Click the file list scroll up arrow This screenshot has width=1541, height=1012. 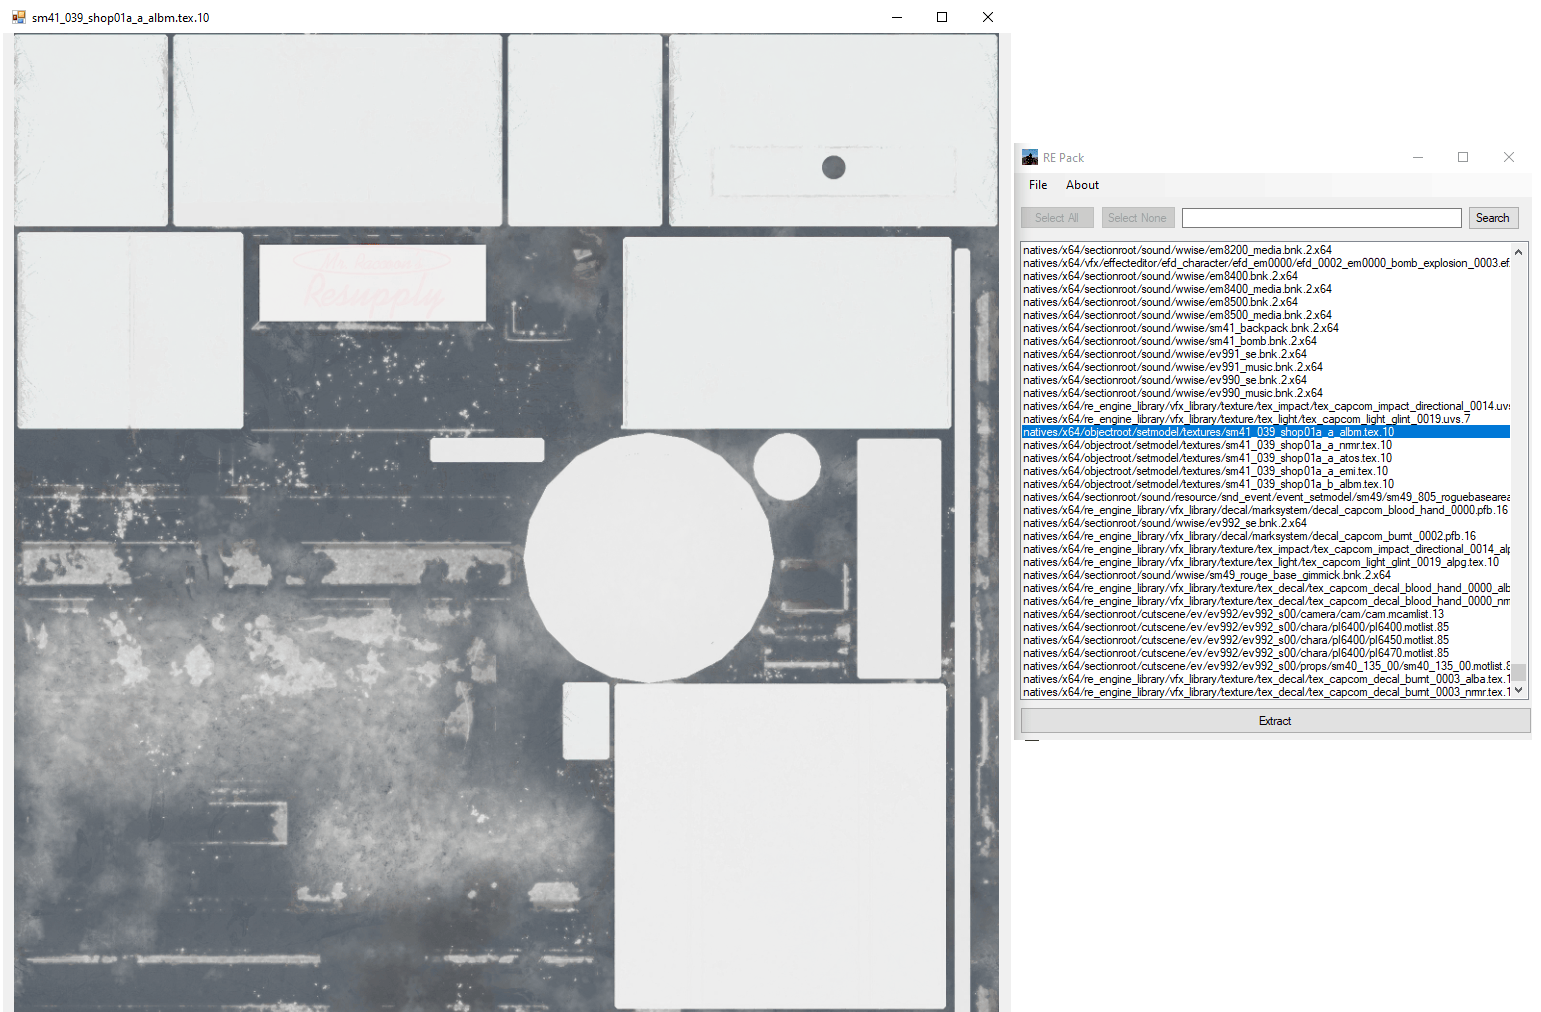coord(1518,252)
